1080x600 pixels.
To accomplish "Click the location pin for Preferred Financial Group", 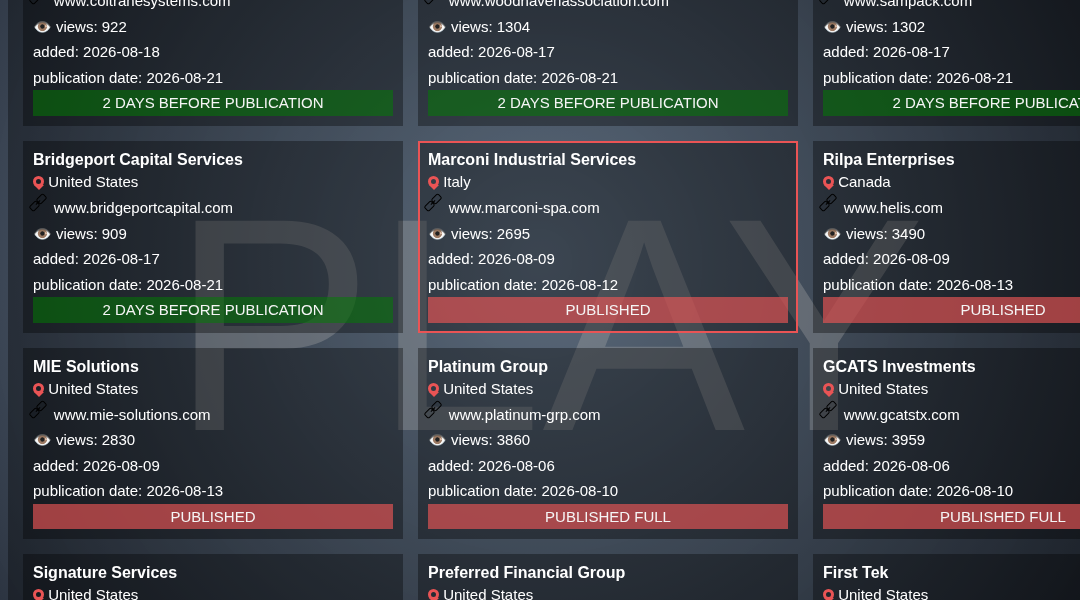I will click(x=433, y=594).
